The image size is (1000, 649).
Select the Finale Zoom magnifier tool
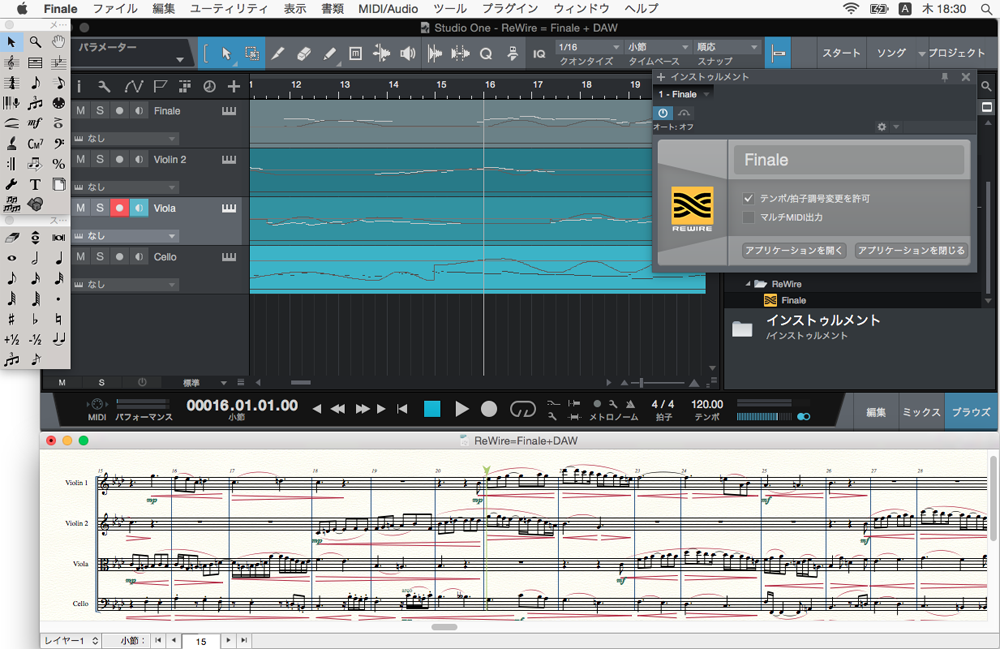point(35,42)
